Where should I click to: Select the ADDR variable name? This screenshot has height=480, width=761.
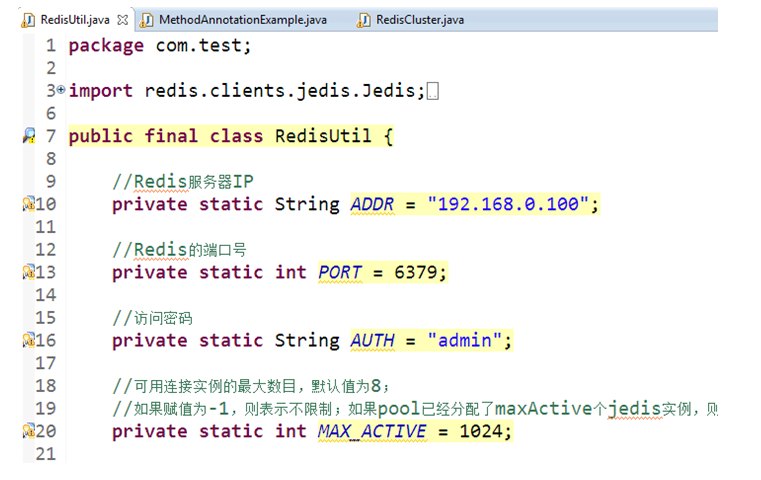pyautogui.click(x=372, y=204)
